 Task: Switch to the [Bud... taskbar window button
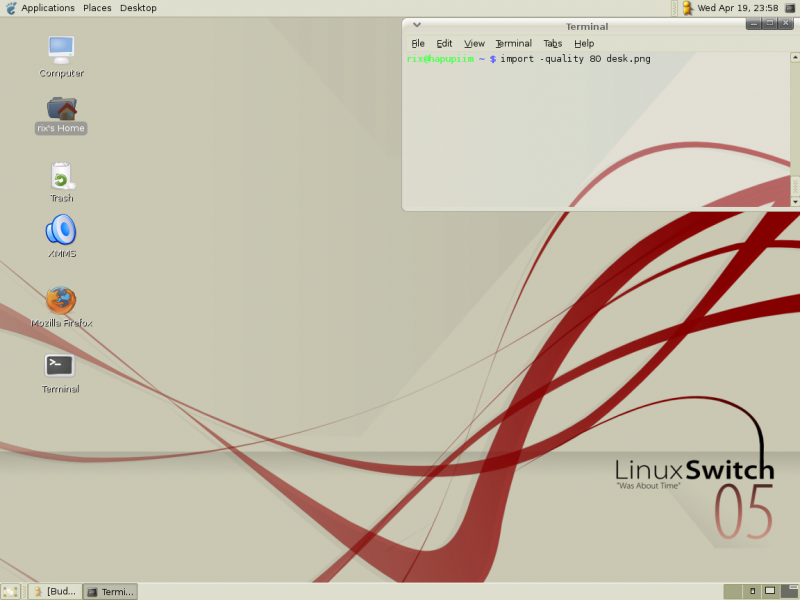pos(55,592)
